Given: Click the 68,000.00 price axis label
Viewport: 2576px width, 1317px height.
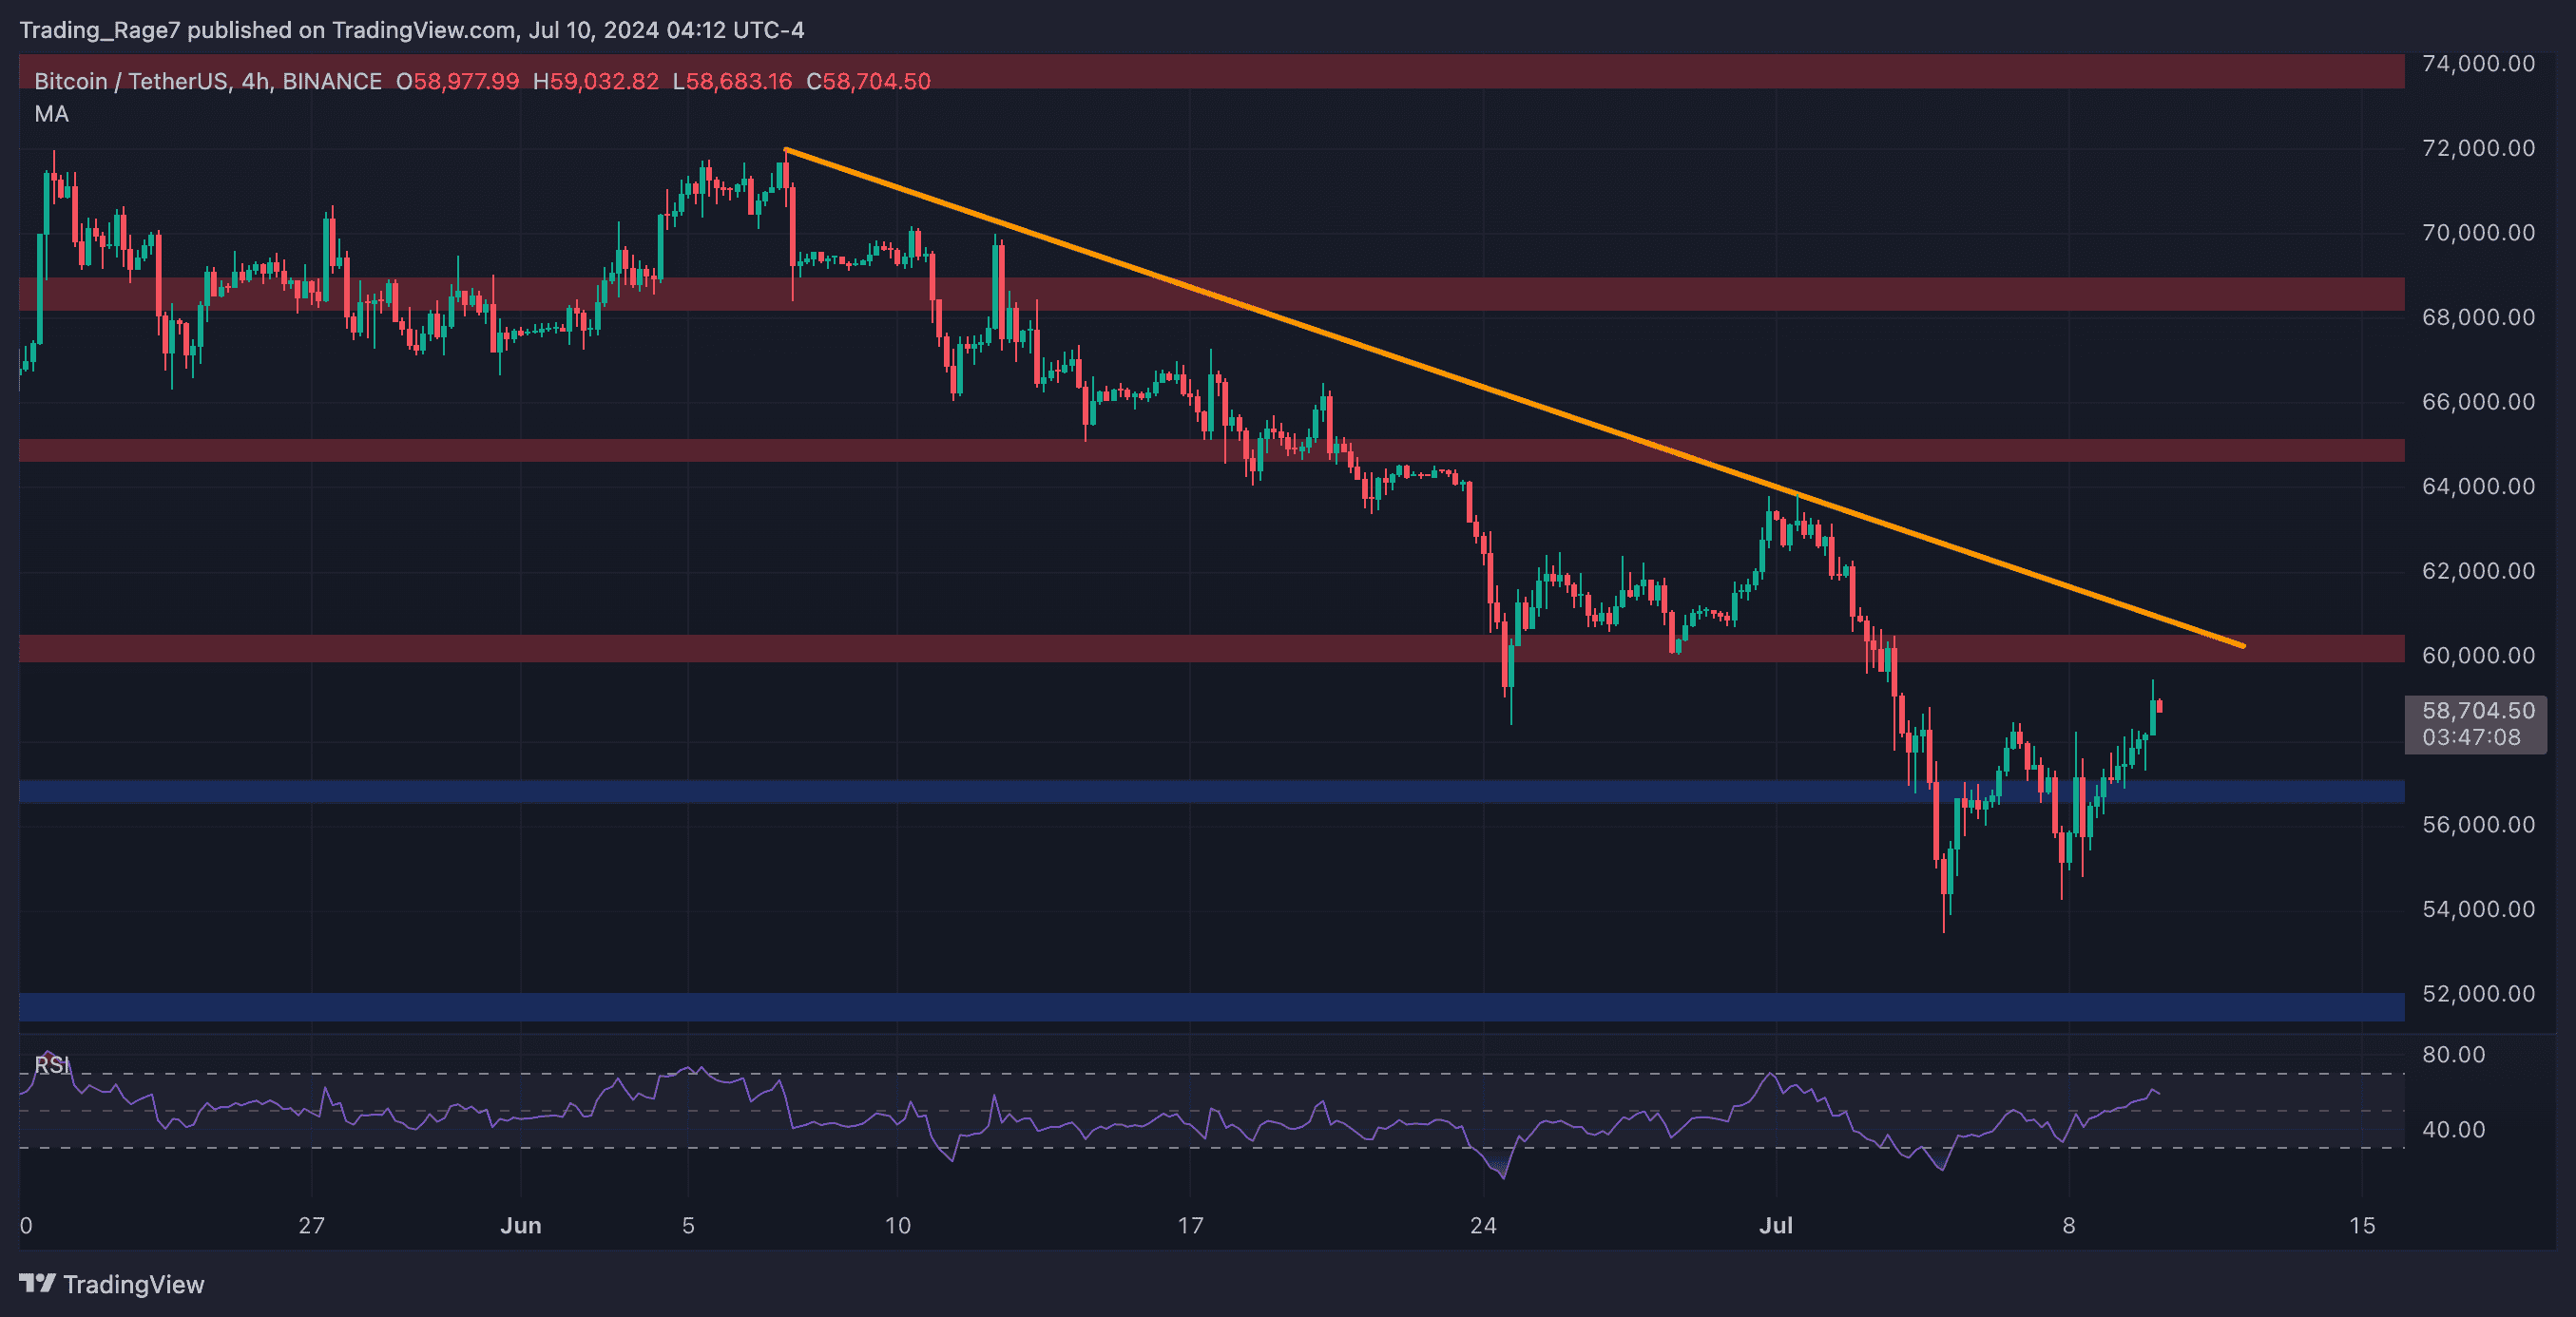Looking at the screenshot, I should click(2478, 317).
